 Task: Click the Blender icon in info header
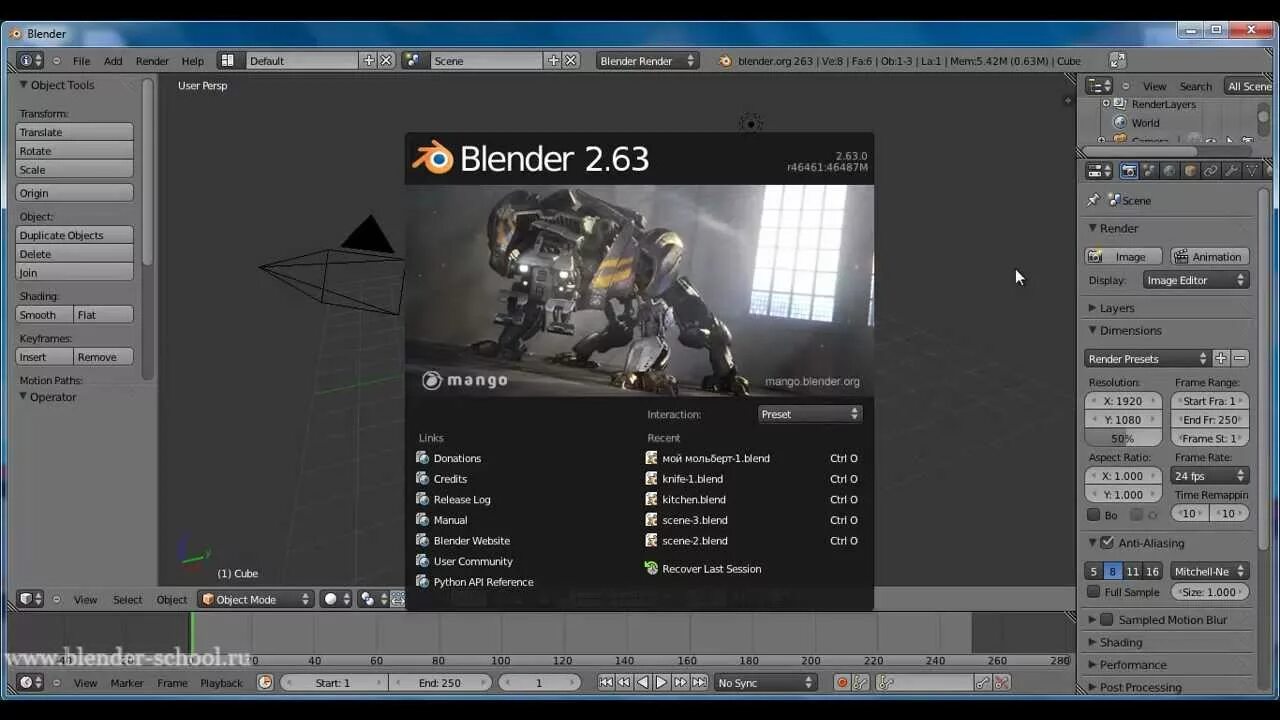click(x=726, y=61)
